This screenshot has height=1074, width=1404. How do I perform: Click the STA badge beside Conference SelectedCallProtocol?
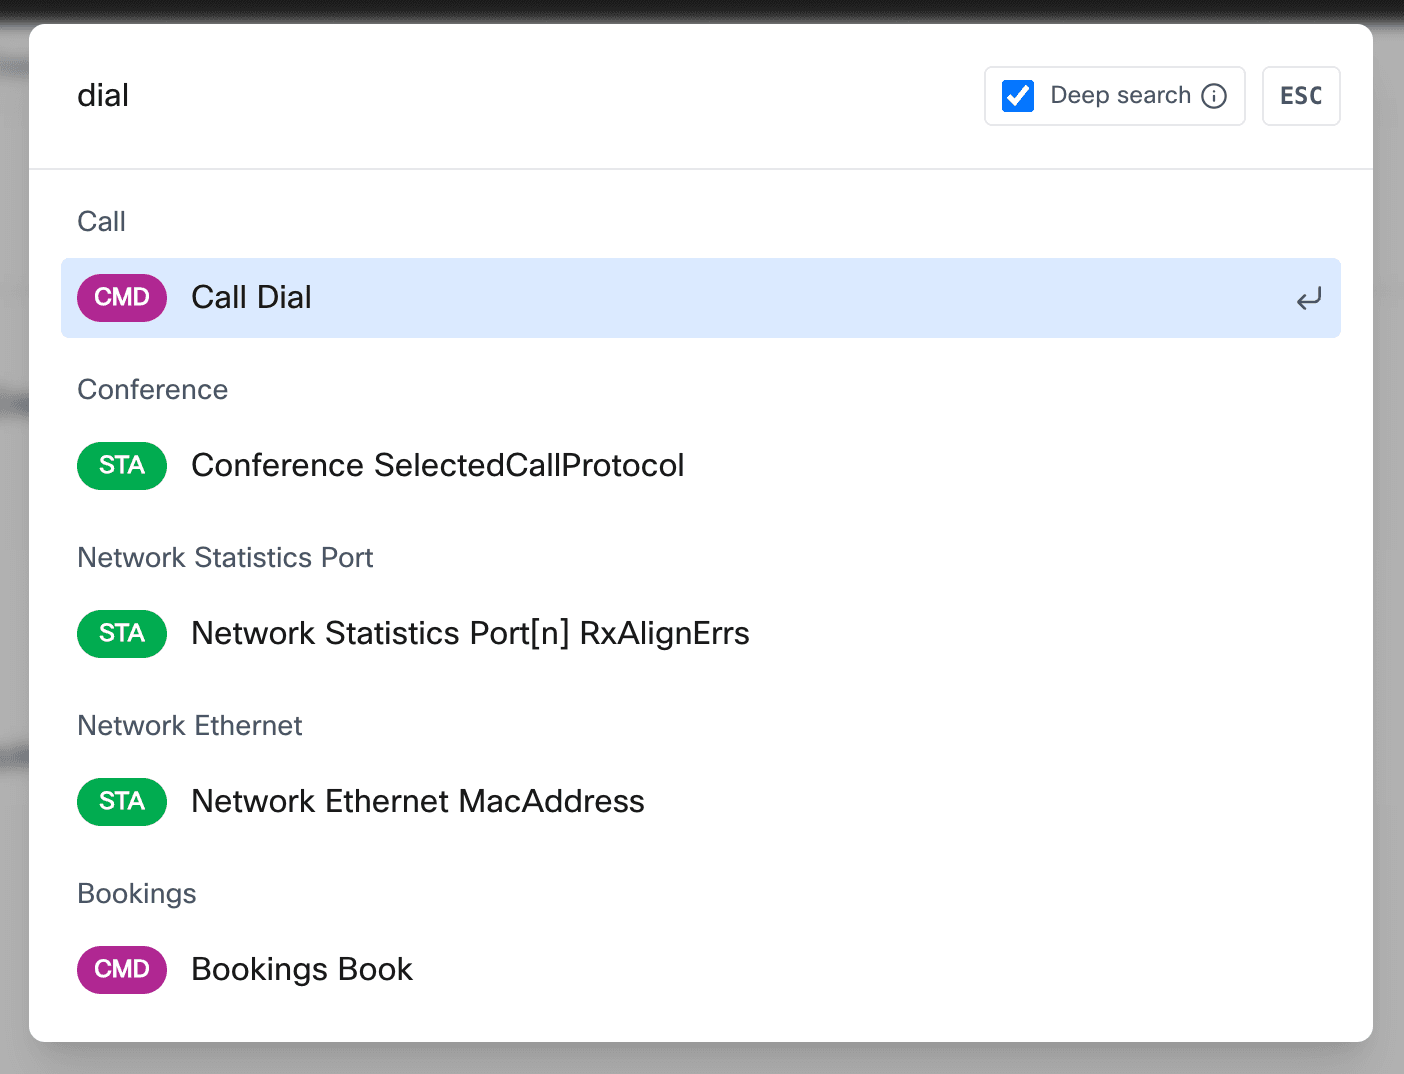coord(121,465)
